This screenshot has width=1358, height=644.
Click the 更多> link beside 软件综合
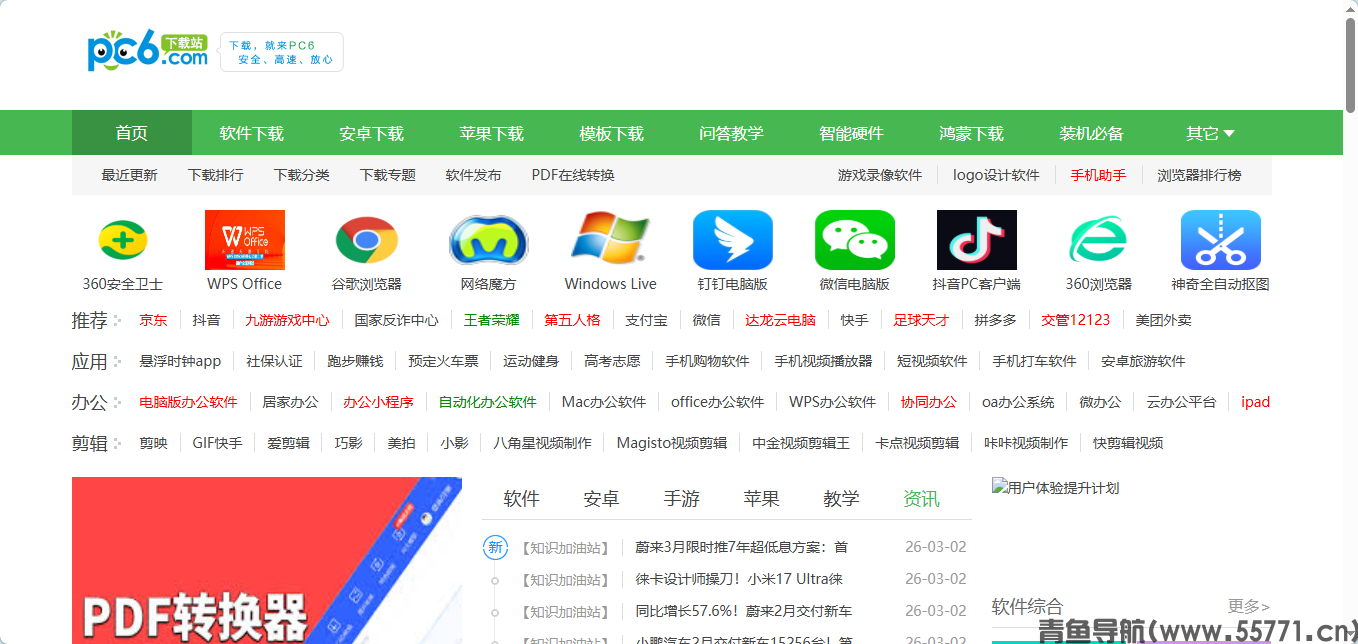point(1249,606)
